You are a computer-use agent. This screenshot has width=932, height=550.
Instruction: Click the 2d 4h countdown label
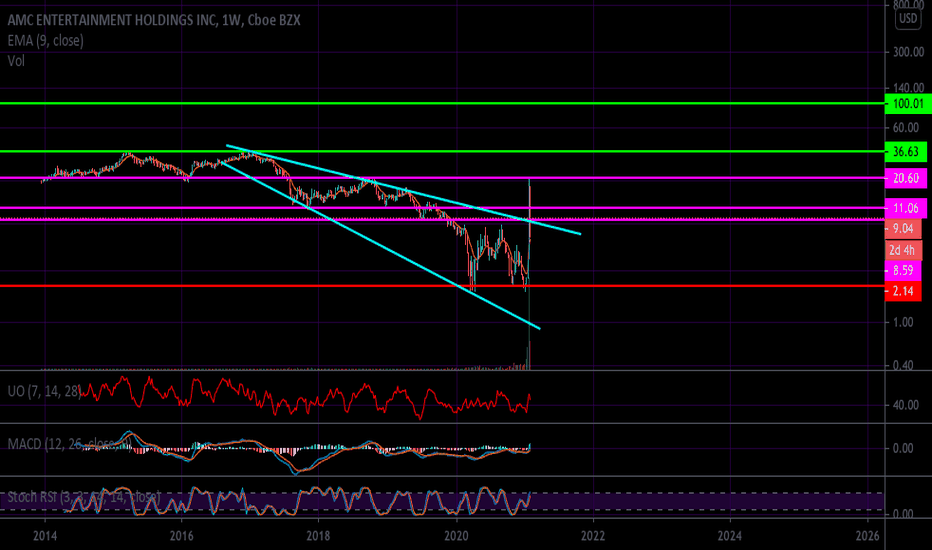(903, 250)
